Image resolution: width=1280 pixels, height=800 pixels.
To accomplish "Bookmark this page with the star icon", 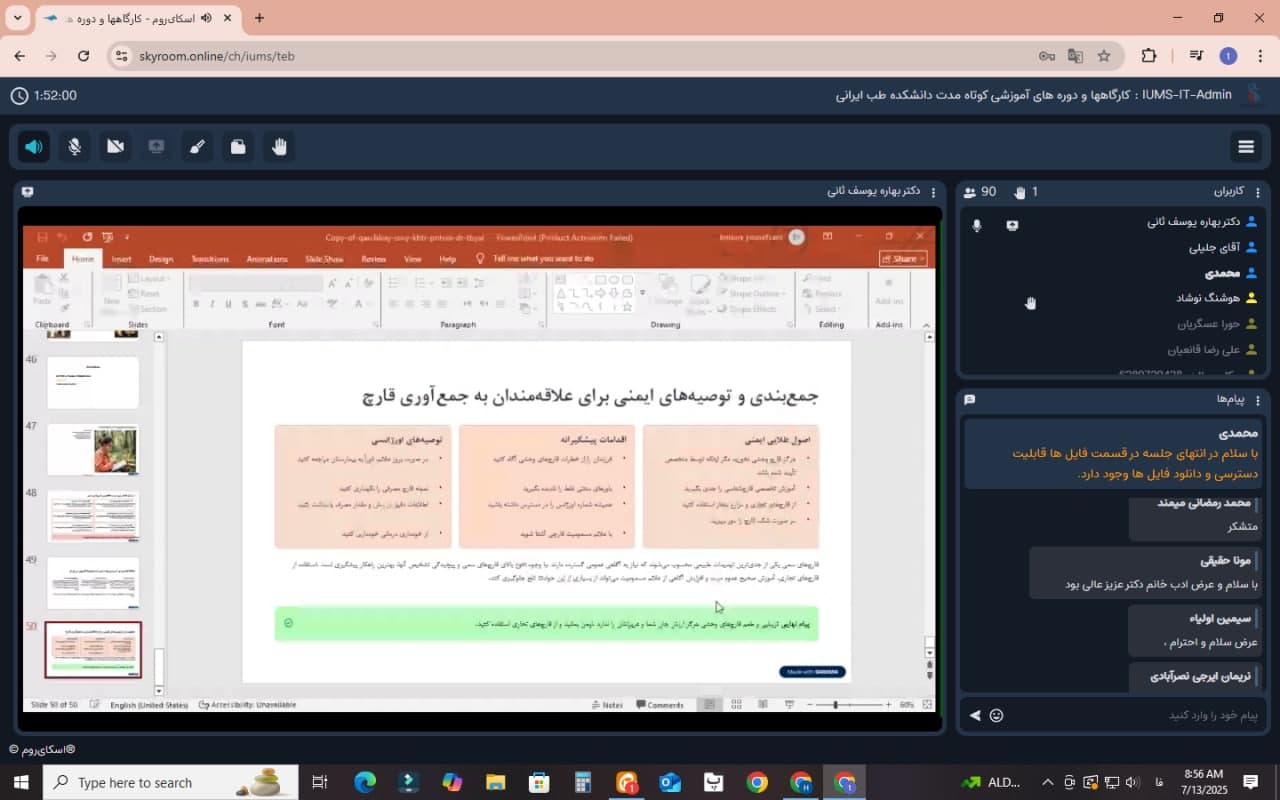I will point(1104,56).
